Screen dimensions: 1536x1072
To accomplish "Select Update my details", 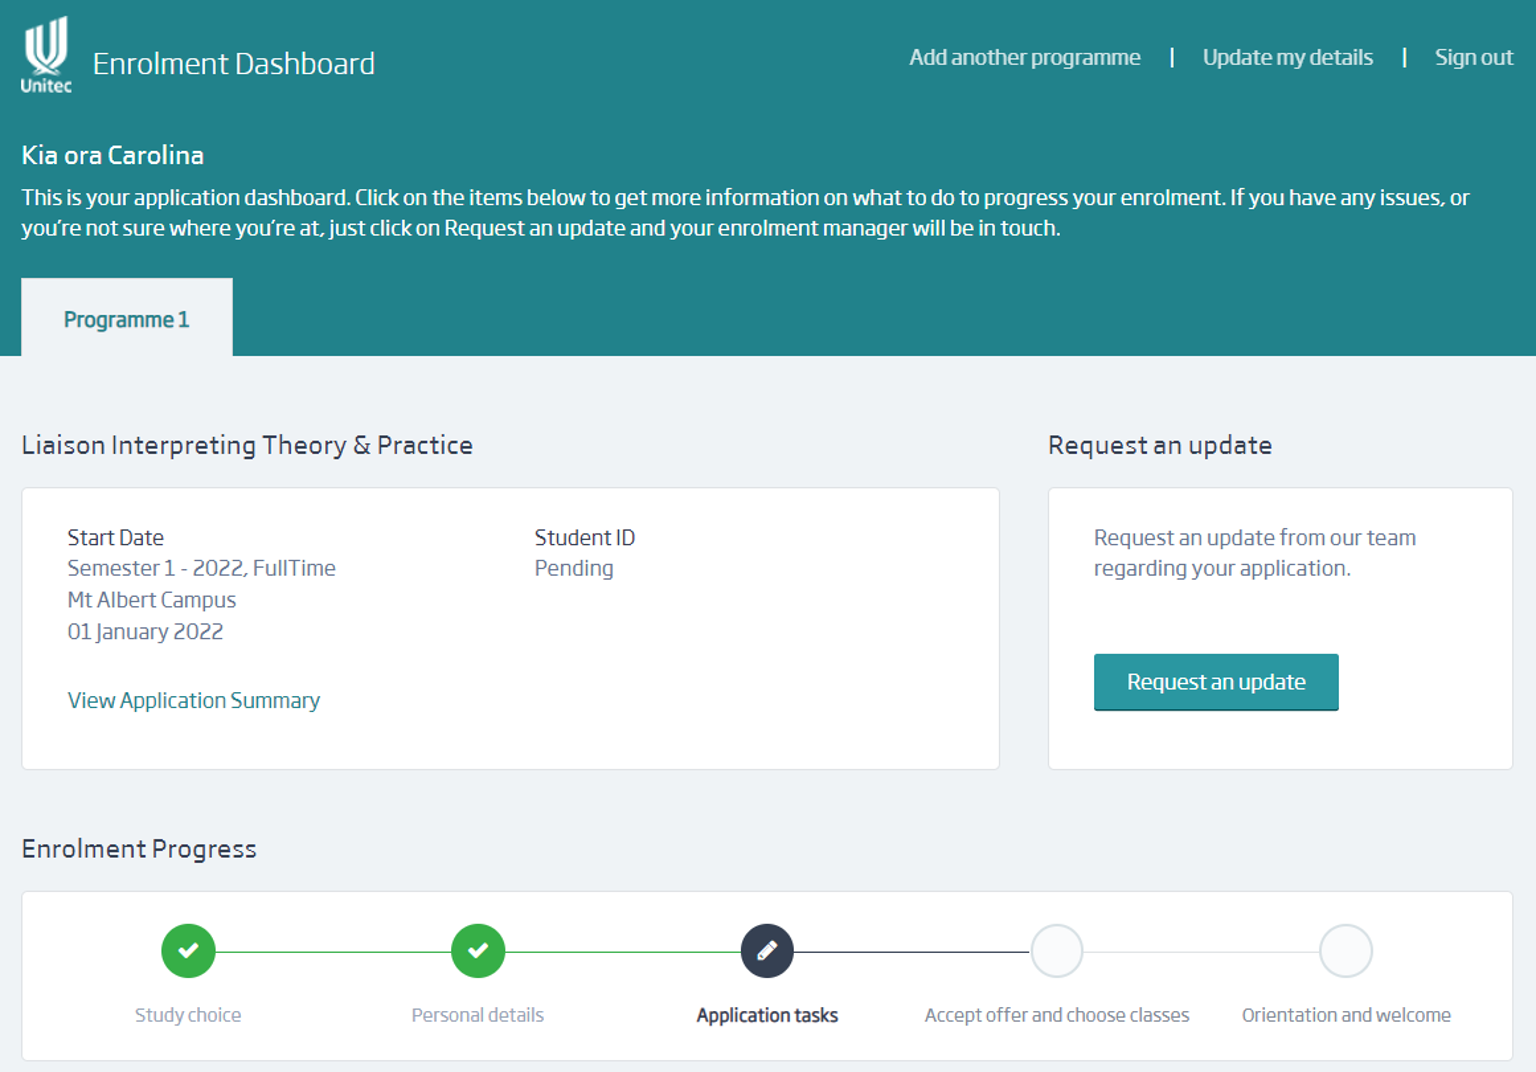I will click(1287, 57).
